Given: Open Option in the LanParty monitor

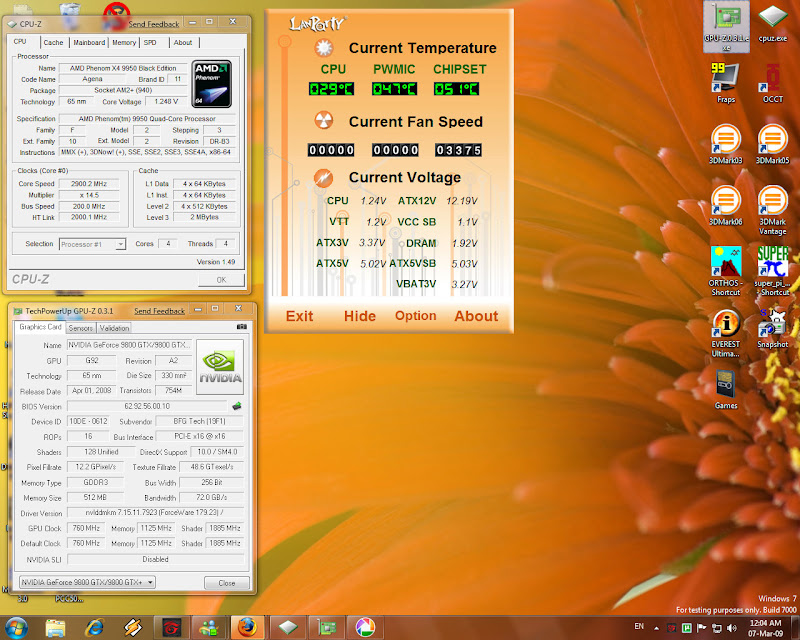Looking at the screenshot, I should tap(415, 316).
